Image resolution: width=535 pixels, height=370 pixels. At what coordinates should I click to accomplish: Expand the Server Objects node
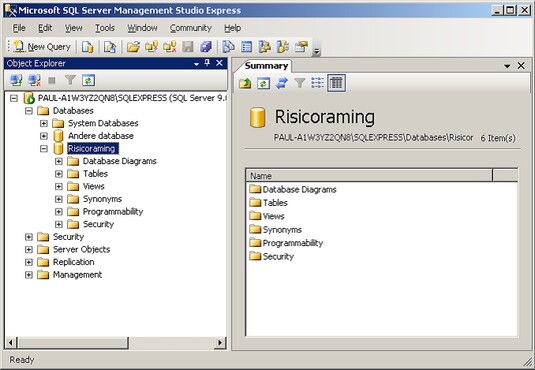point(29,250)
